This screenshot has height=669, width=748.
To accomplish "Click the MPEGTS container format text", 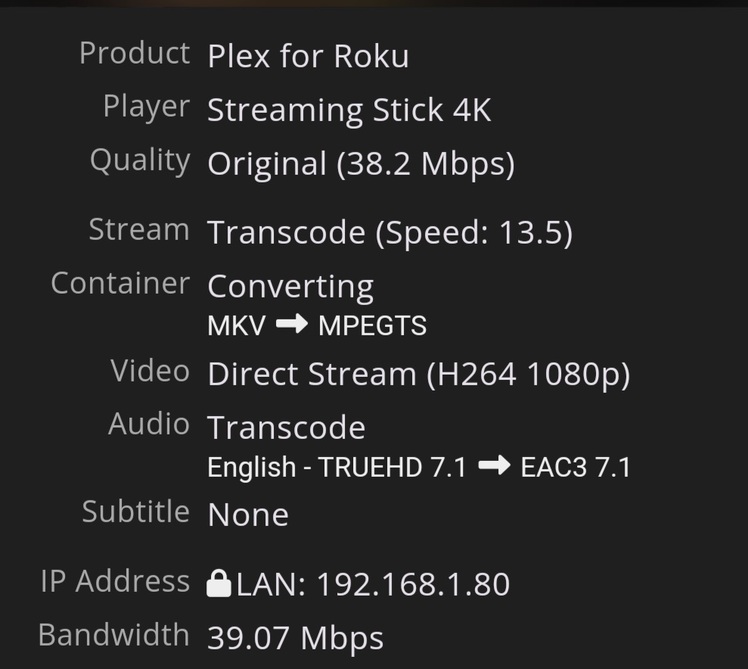I will point(372,325).
